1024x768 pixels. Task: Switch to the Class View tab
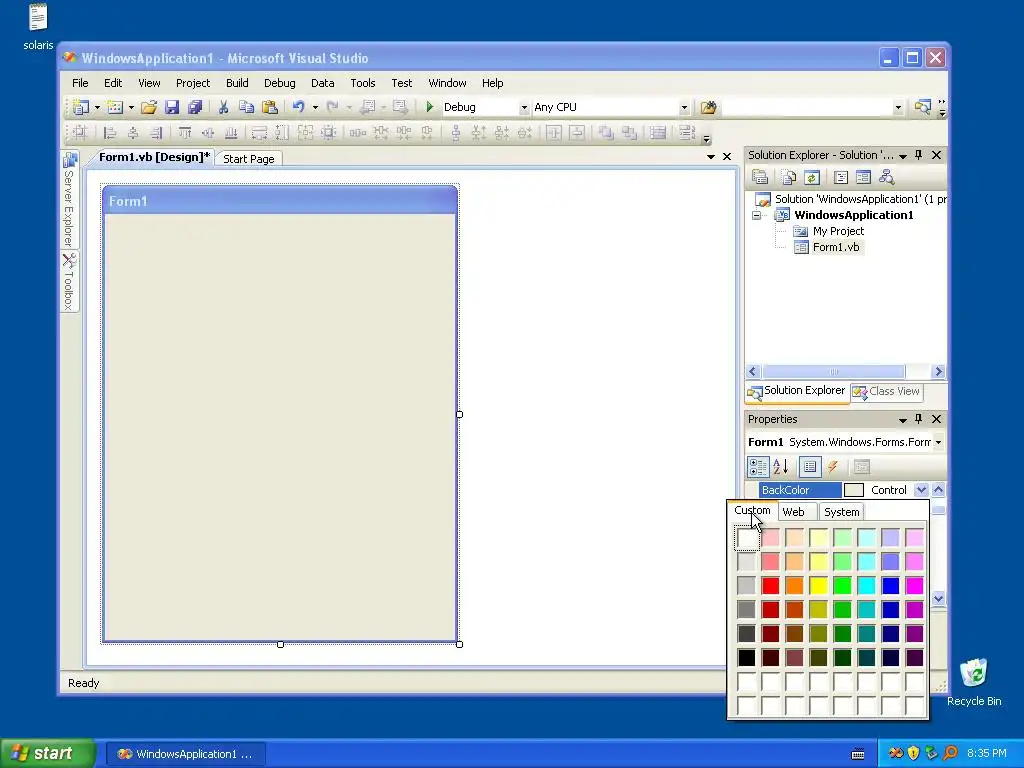(x=887, y=391)
